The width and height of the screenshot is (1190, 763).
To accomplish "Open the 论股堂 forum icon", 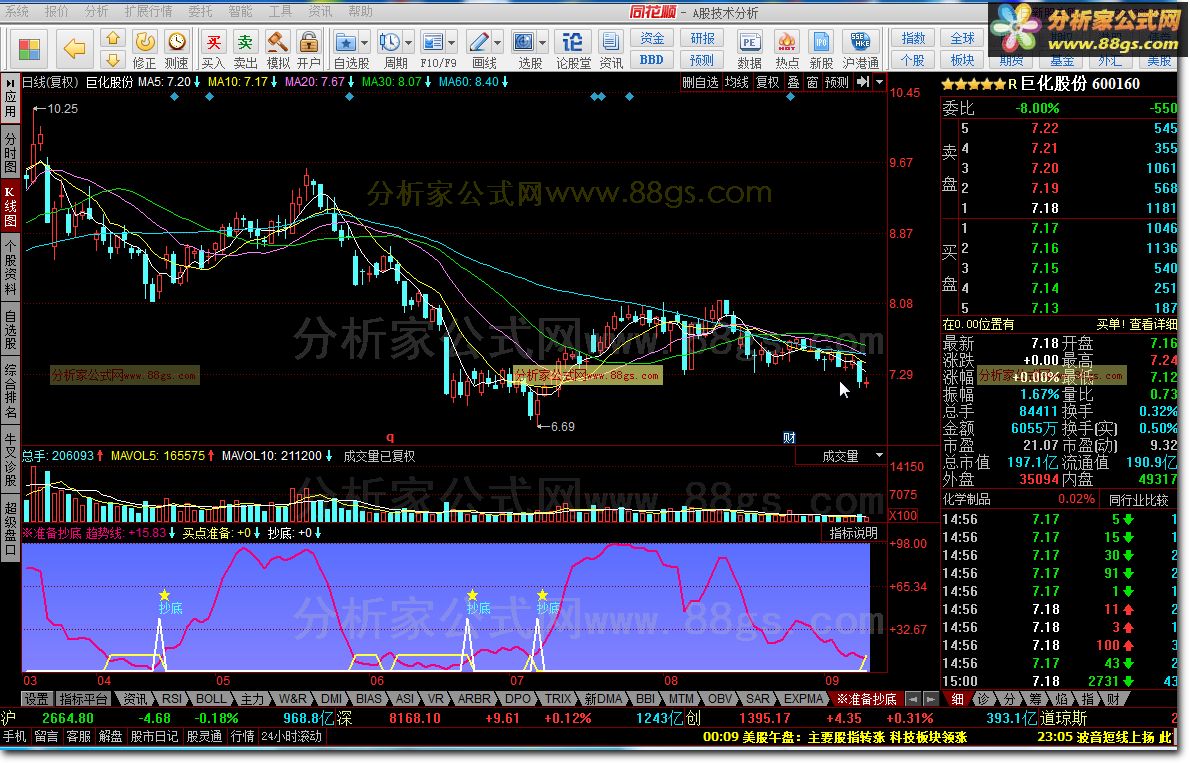I will [x=573, y=50].
